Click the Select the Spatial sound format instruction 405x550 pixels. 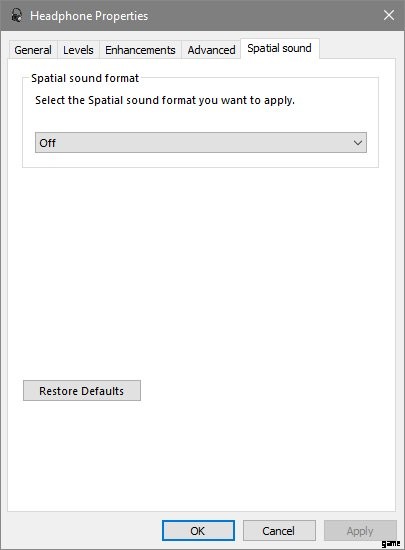click(165, 100)
